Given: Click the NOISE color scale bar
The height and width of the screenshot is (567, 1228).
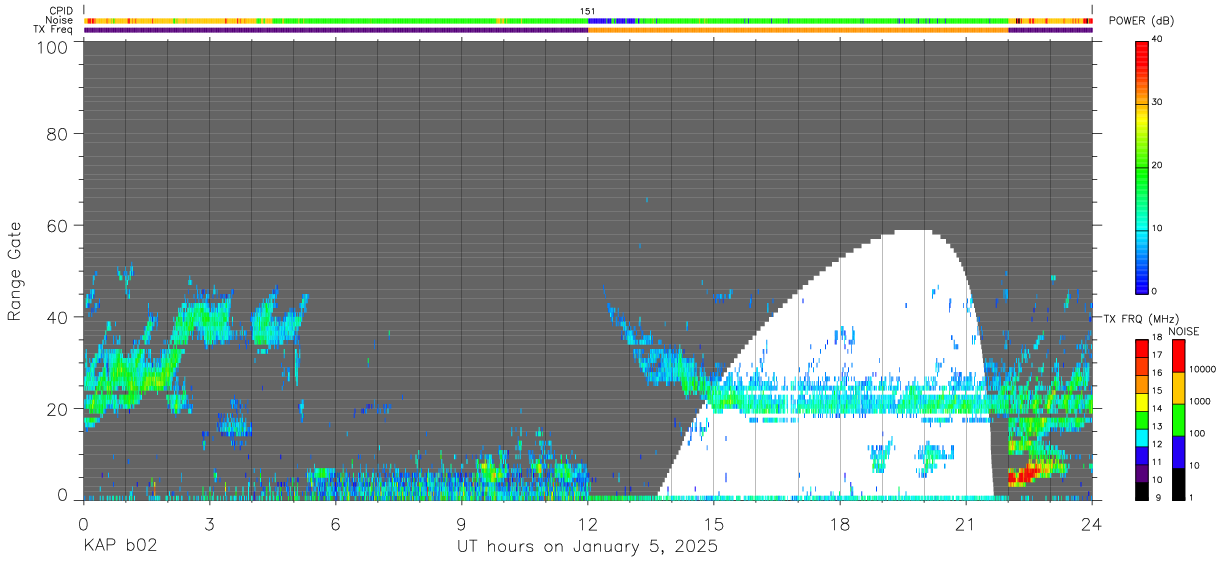Looking at the screenshot, I should tap(1178, 419).
